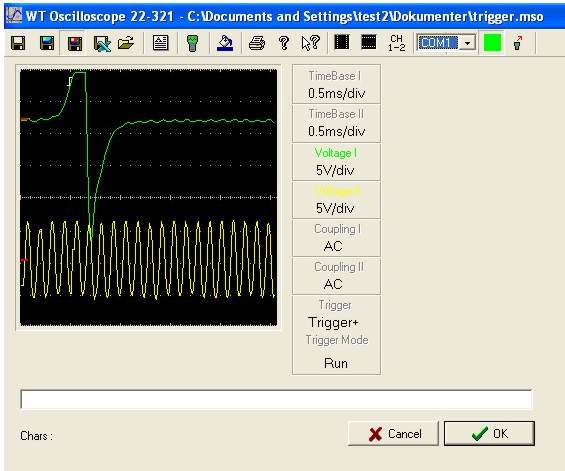Toggle the horizontal film strip icon

pos(369,42)
